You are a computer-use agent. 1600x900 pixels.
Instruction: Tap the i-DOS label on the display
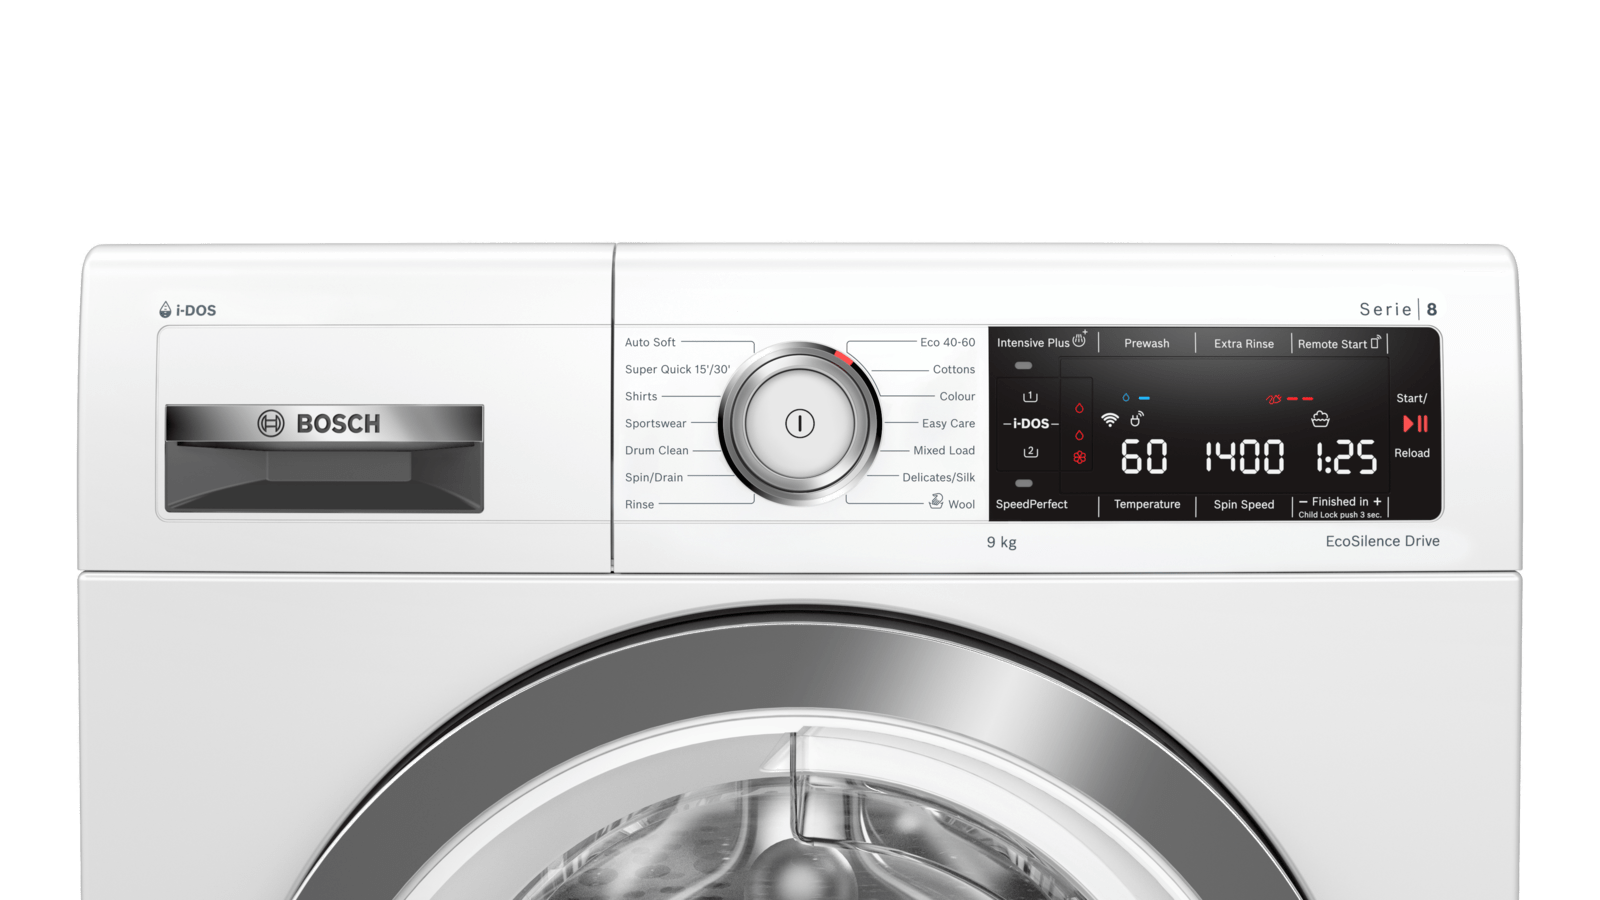click(x=1030, y=424)
